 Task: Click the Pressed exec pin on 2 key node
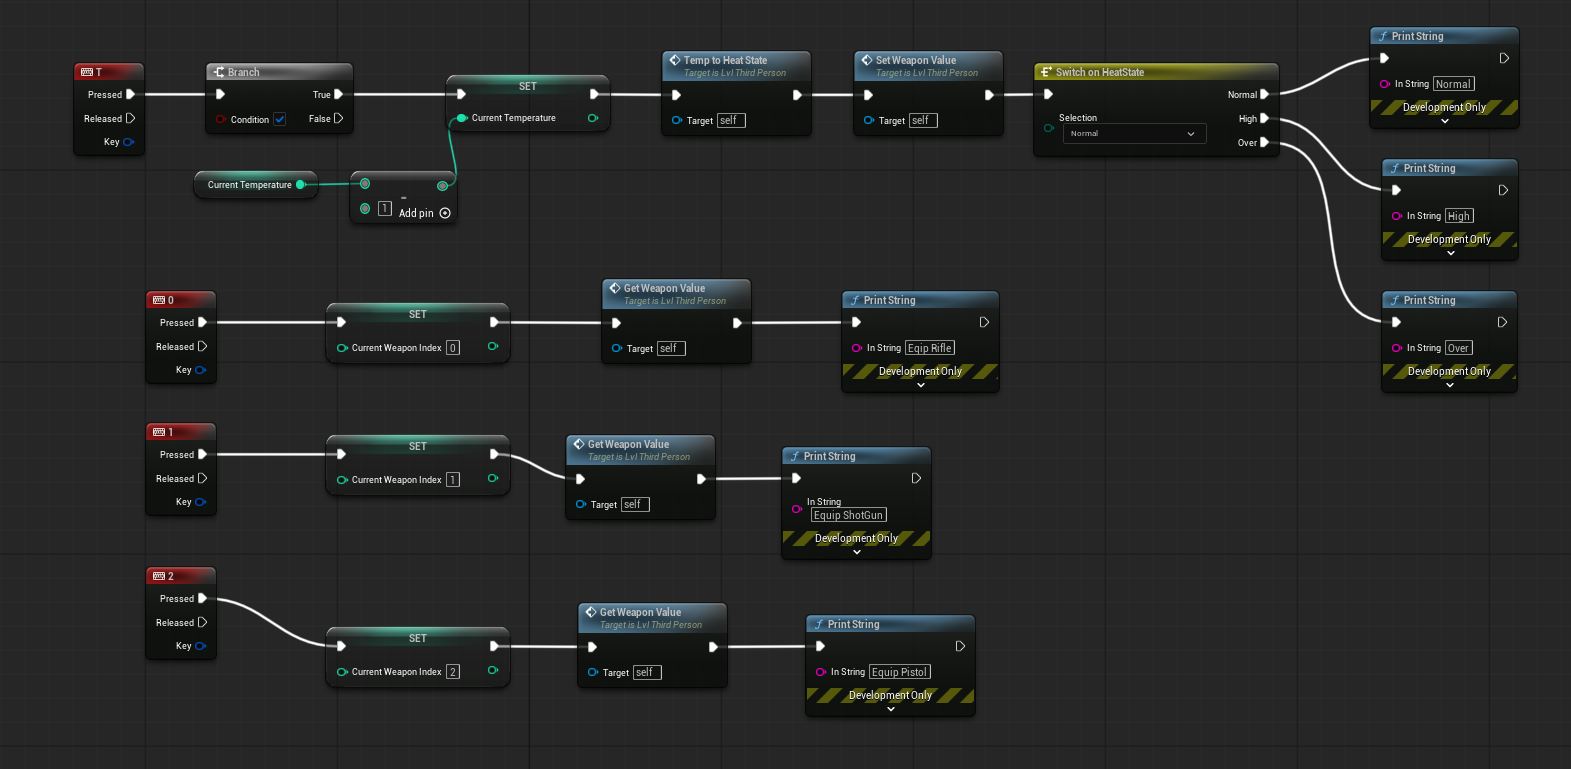tap(202, 598)
